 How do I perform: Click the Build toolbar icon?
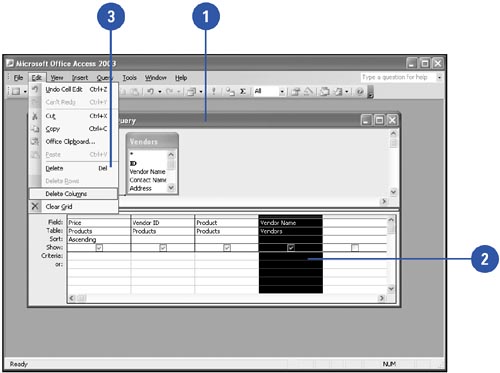[308, 91]
